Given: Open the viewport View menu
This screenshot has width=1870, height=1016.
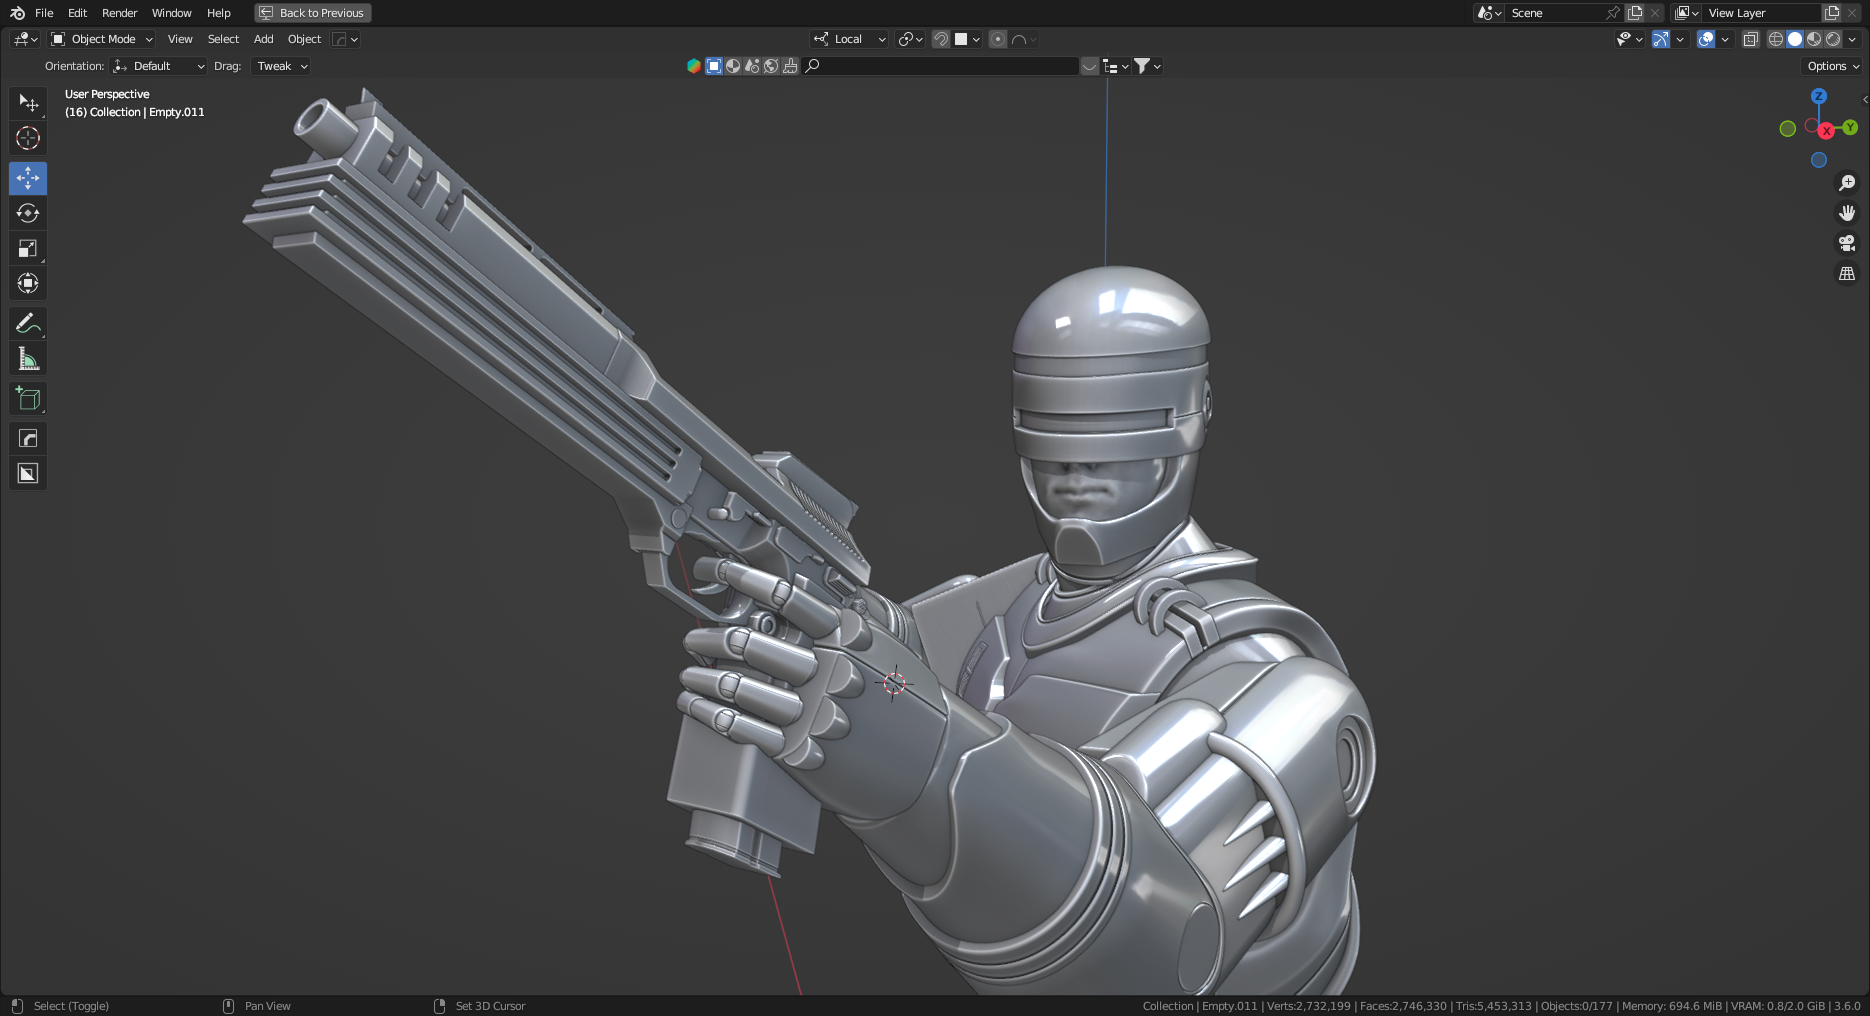Looking at the screenshot, I should click(x=180, y=39).
